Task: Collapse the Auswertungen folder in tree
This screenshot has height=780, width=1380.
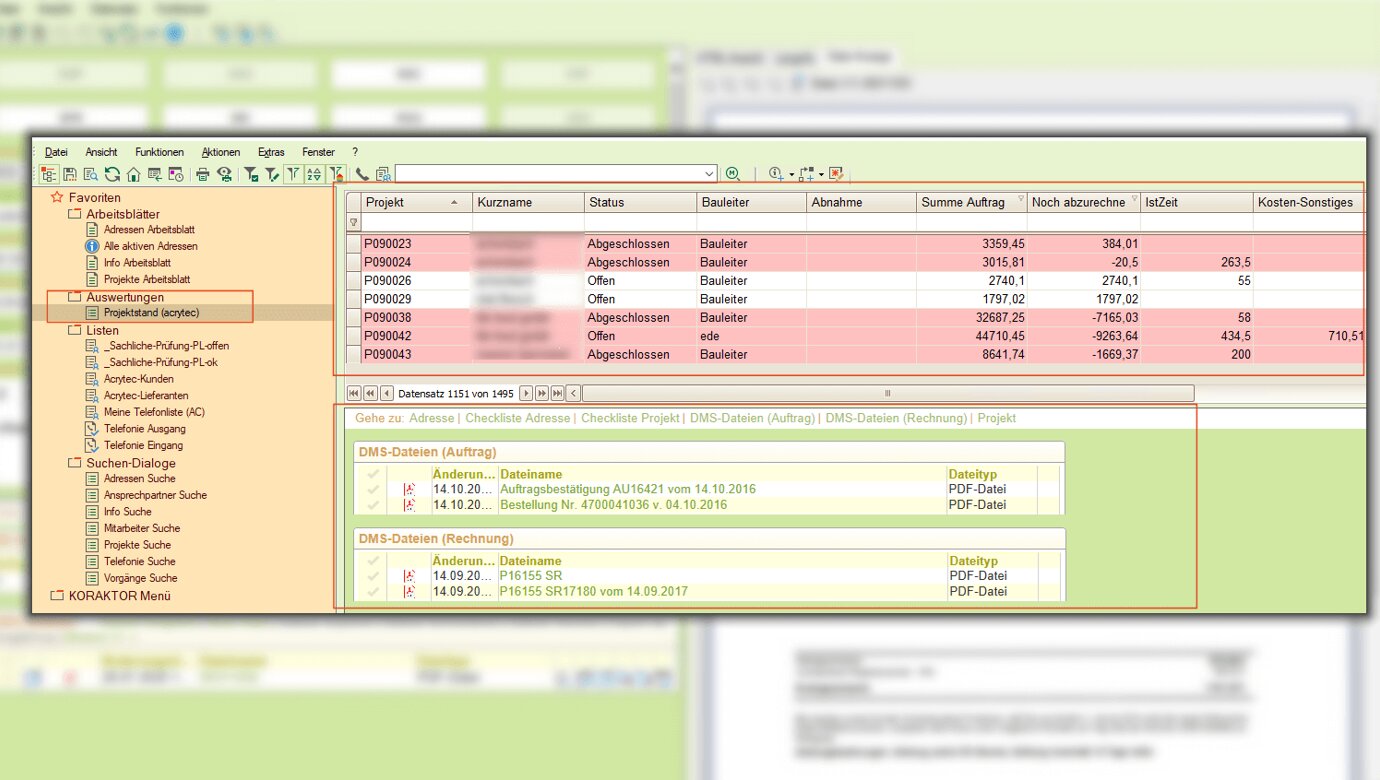Action: [x=76, y=297]
